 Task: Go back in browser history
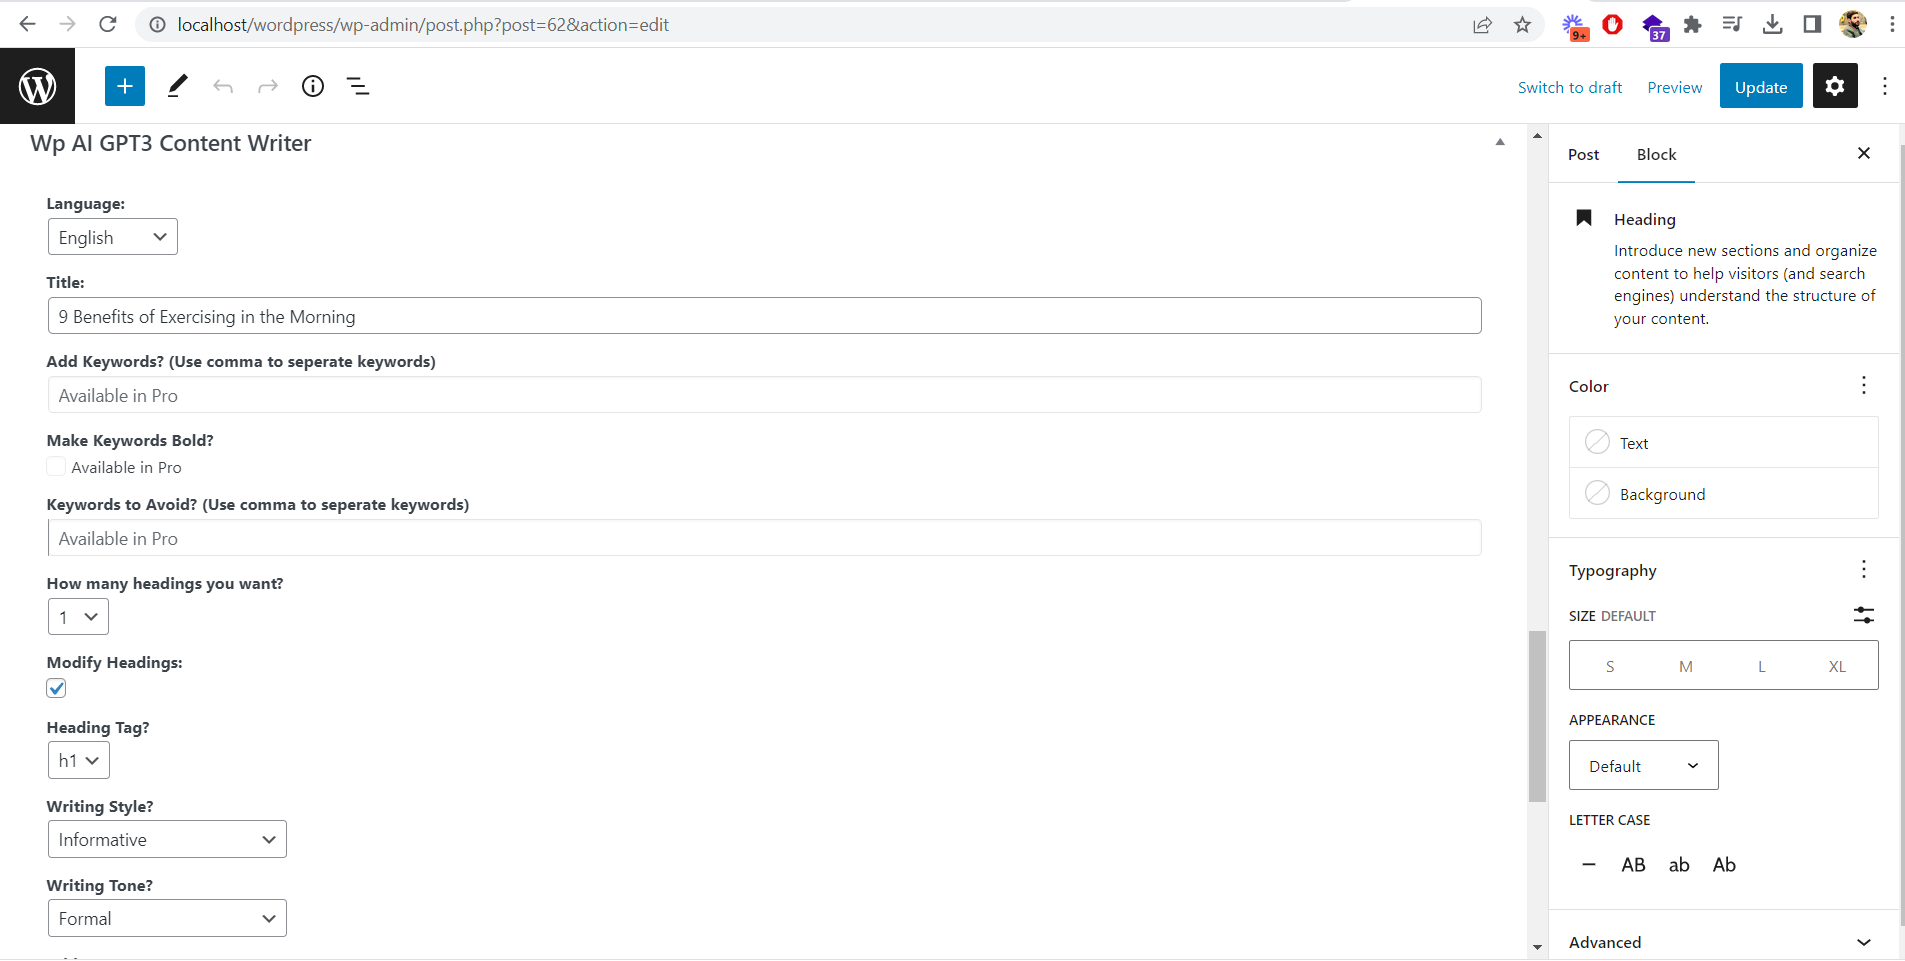27,24
